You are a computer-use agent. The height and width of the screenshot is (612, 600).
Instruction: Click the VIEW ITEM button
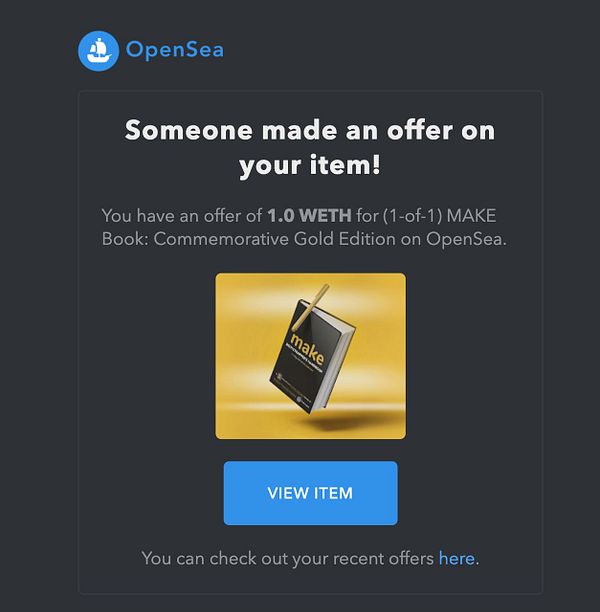[x=310, y=493]
